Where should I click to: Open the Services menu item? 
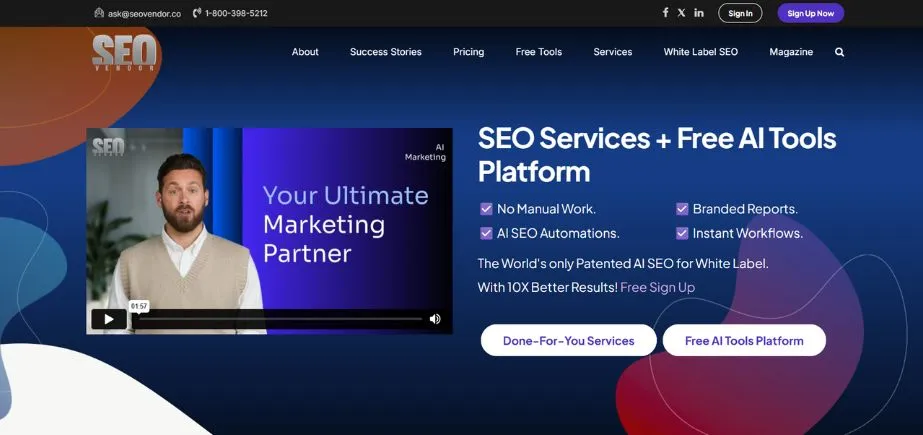click(613, 52)
